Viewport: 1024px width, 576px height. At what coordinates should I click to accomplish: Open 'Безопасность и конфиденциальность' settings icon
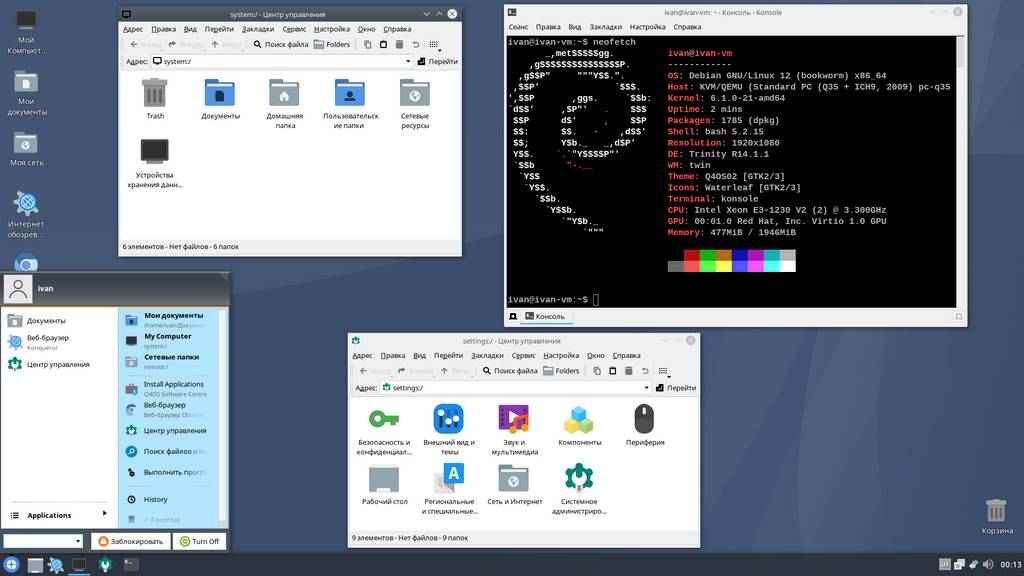(384, 419)
